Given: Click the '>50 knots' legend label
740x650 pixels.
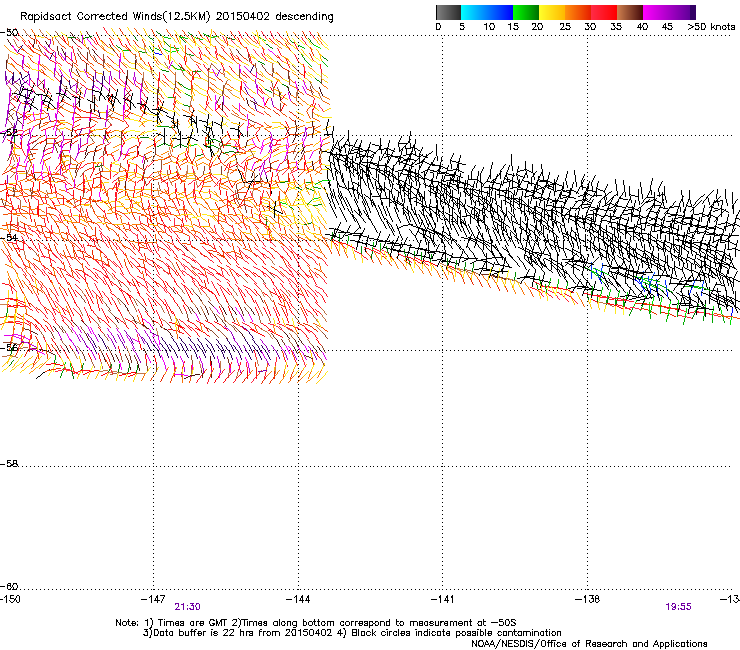Looking at the screenshot, I should [711, 27].
